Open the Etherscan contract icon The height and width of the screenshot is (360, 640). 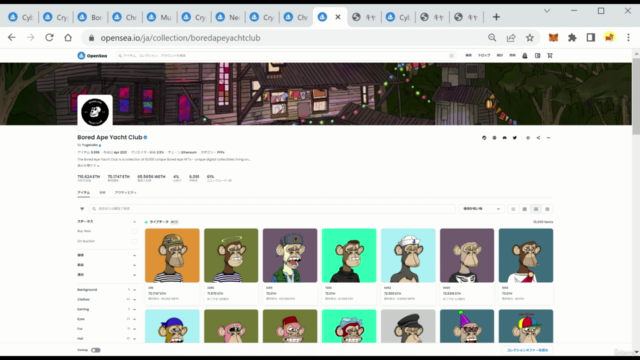pyautogui.click(x=484, y=138)
